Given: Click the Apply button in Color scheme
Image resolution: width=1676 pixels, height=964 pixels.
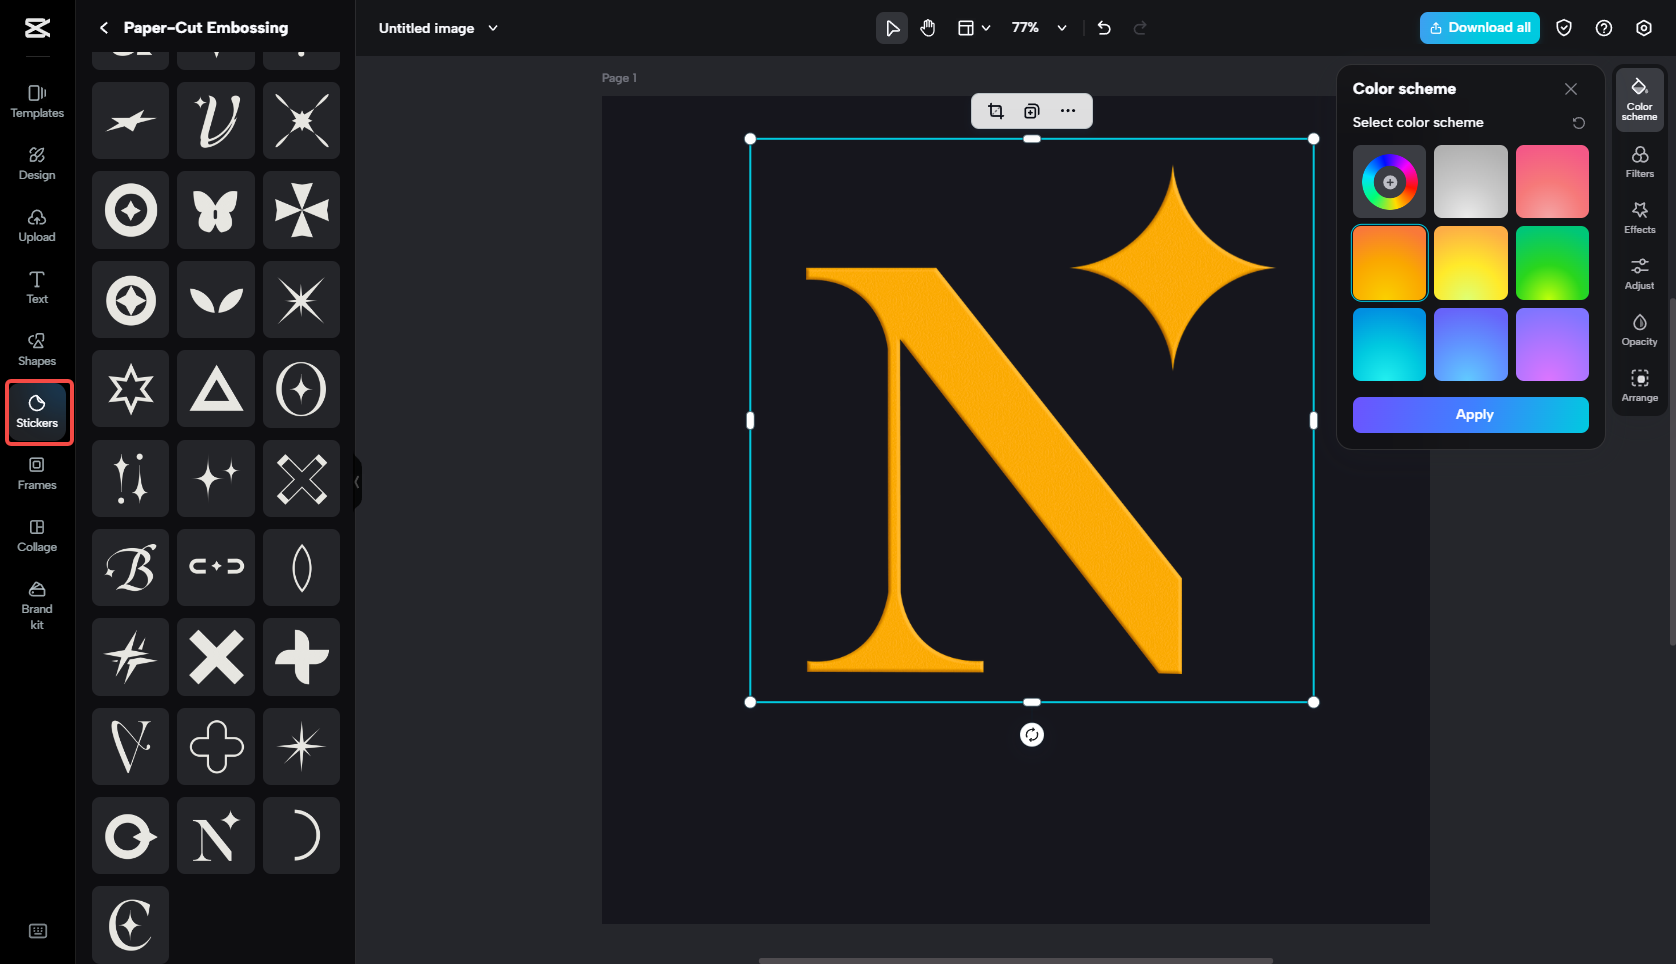Looking at the screenshot, I should [x=1470, y=414].
